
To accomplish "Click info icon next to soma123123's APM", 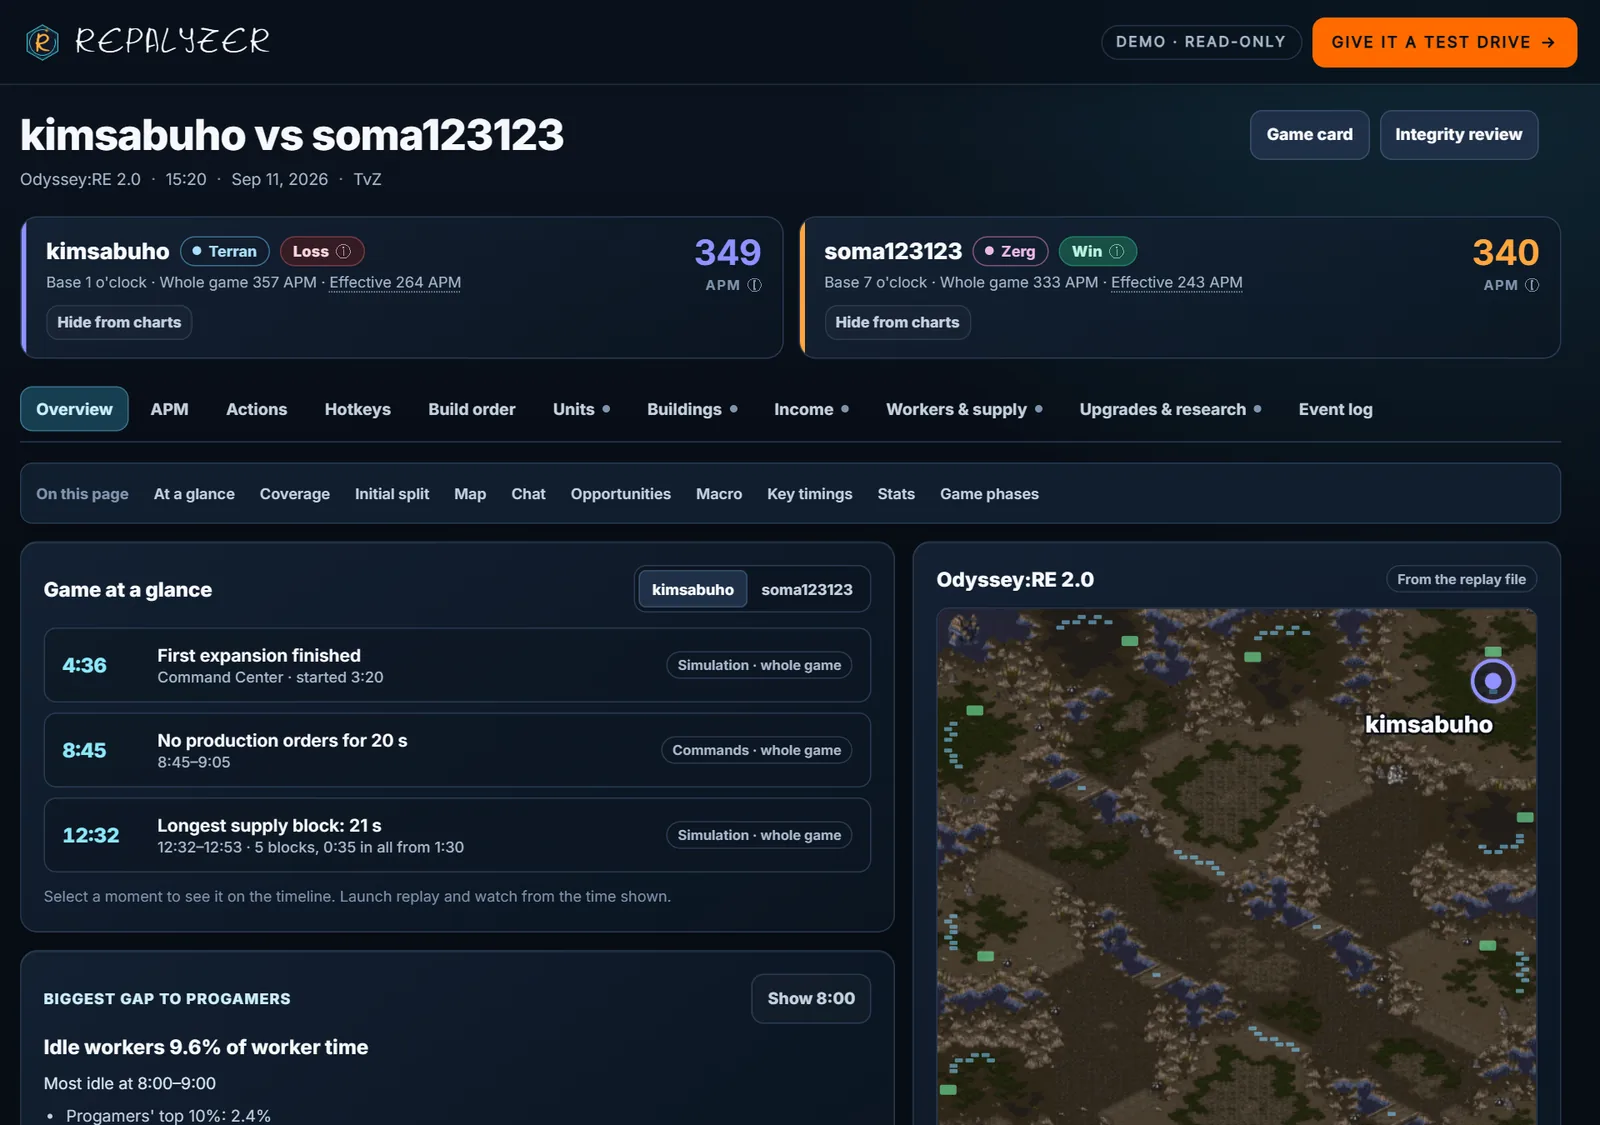I will (1532, 285).
